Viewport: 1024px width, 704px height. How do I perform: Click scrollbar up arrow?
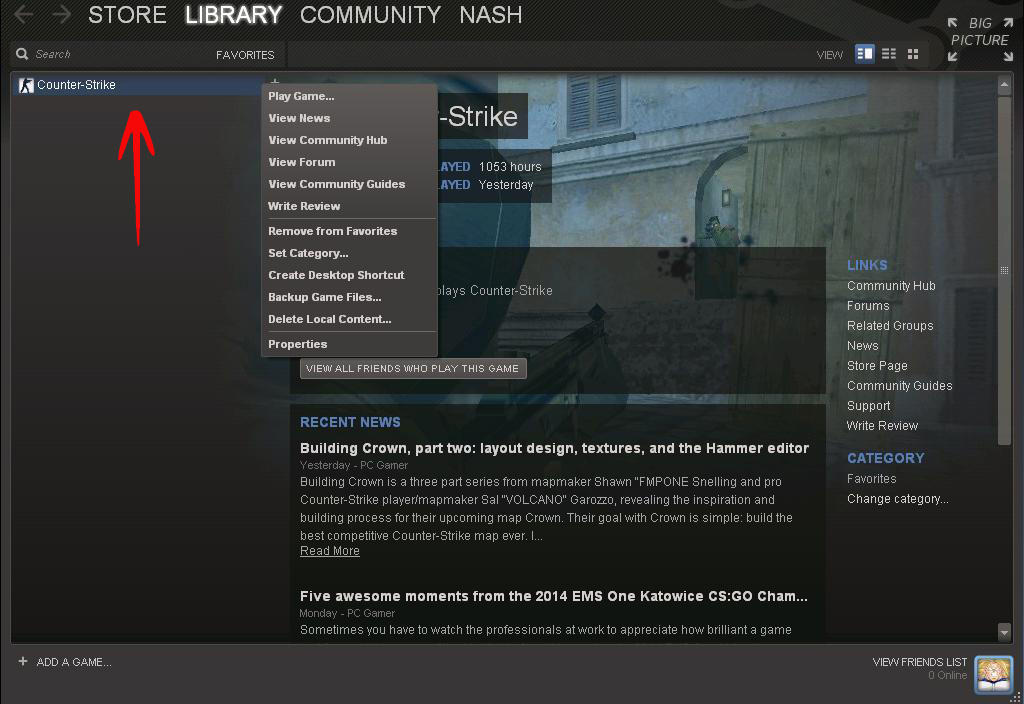coord(1004,85)
